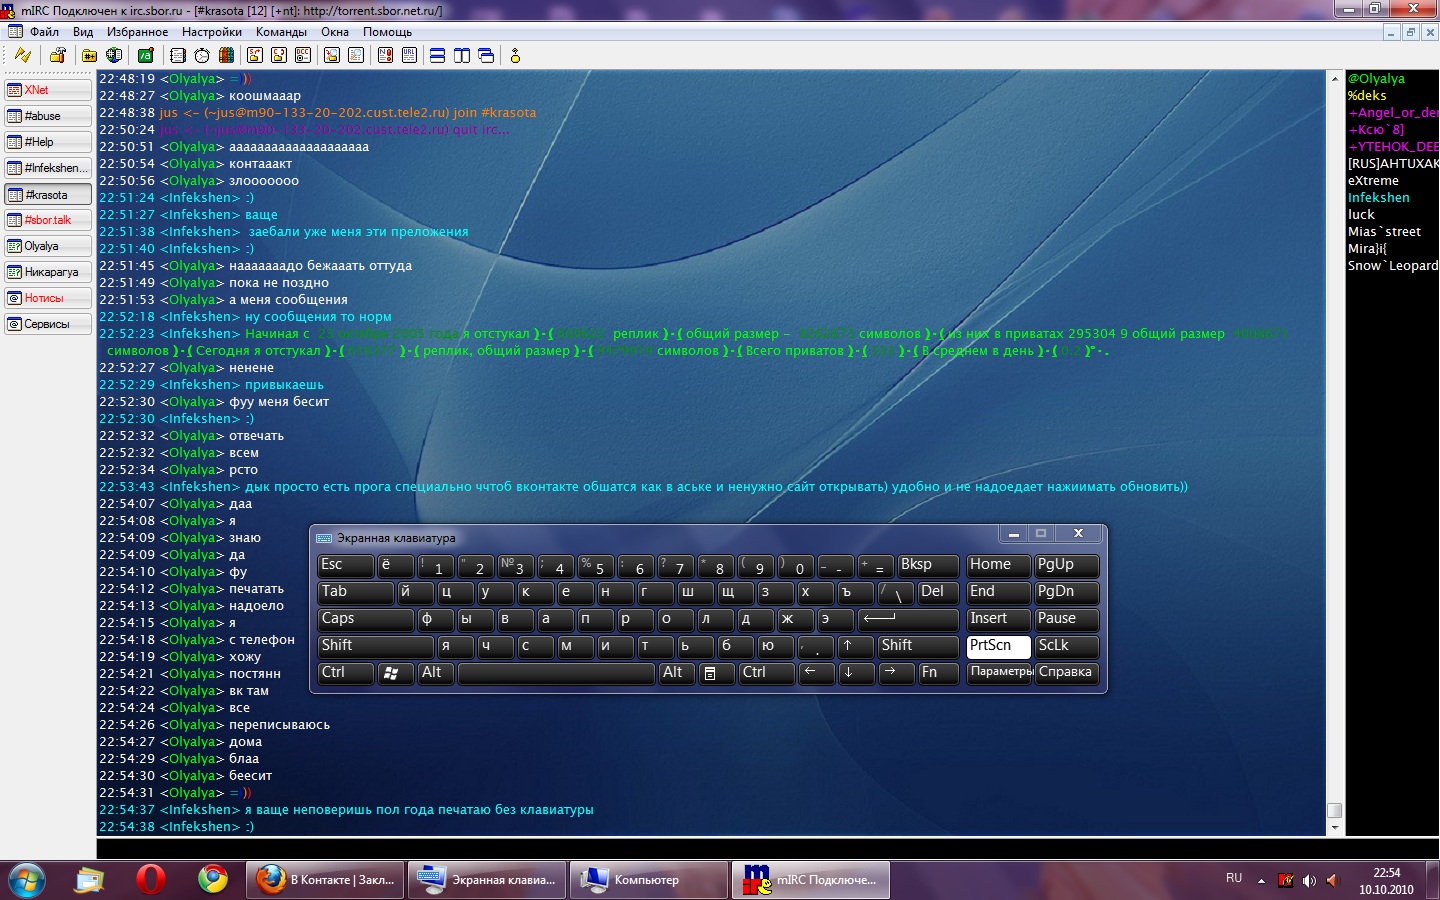Open the Olyalya private chat window
1440x900 pixels.
point(48,246)
